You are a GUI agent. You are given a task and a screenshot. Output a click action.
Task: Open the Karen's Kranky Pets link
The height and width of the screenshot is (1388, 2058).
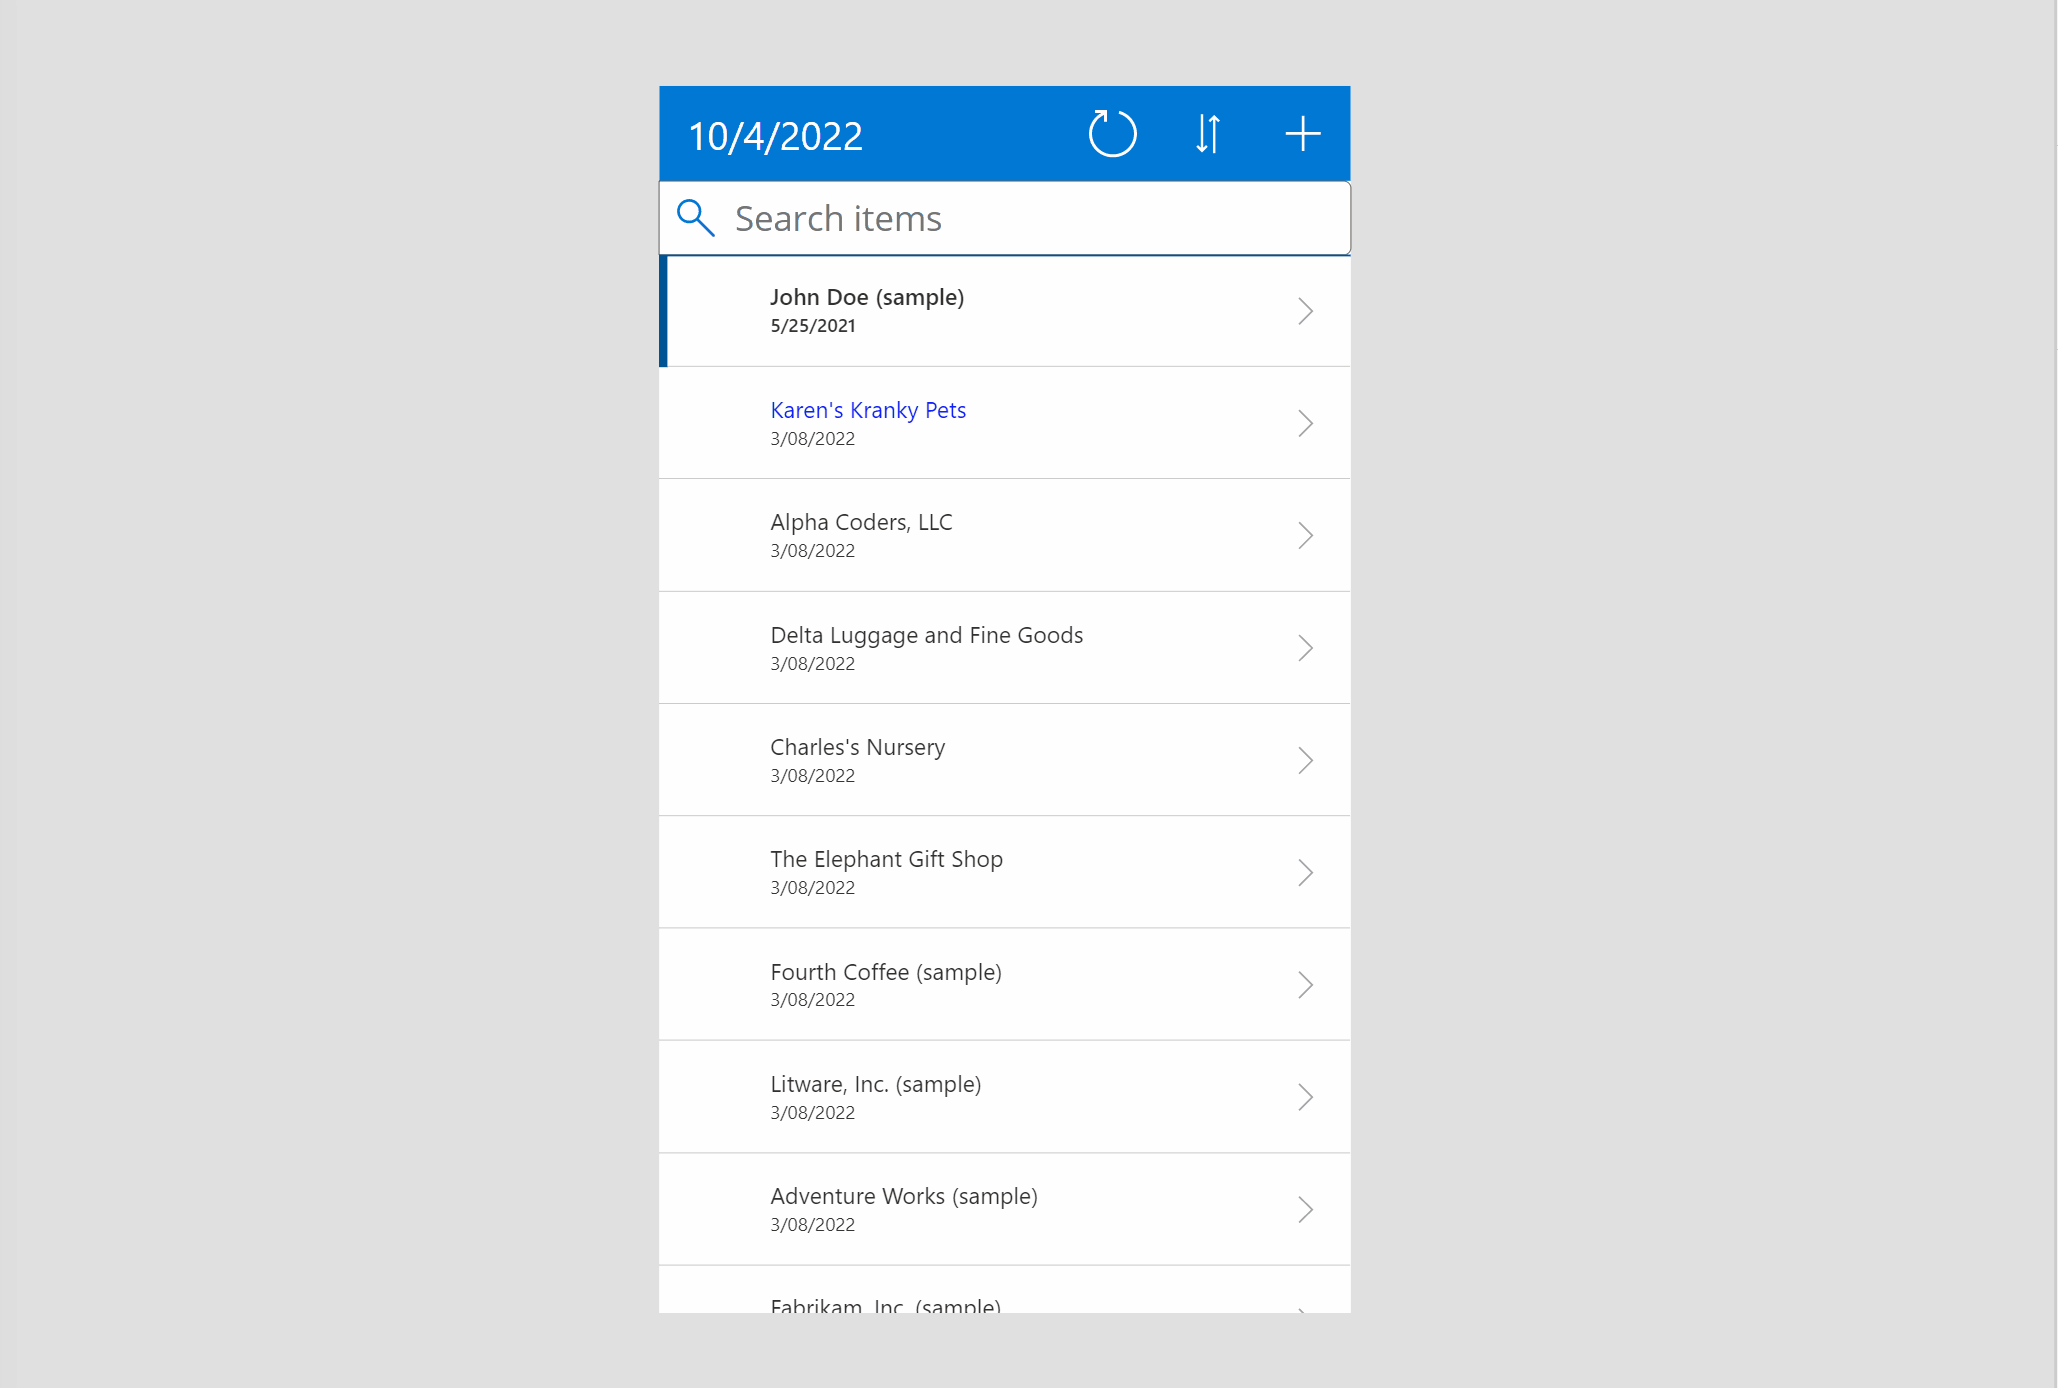(867, 409)
